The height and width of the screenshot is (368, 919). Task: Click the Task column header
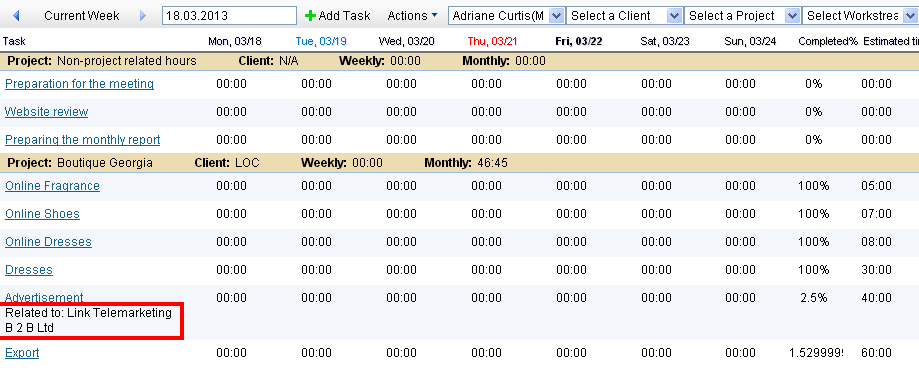14,42
